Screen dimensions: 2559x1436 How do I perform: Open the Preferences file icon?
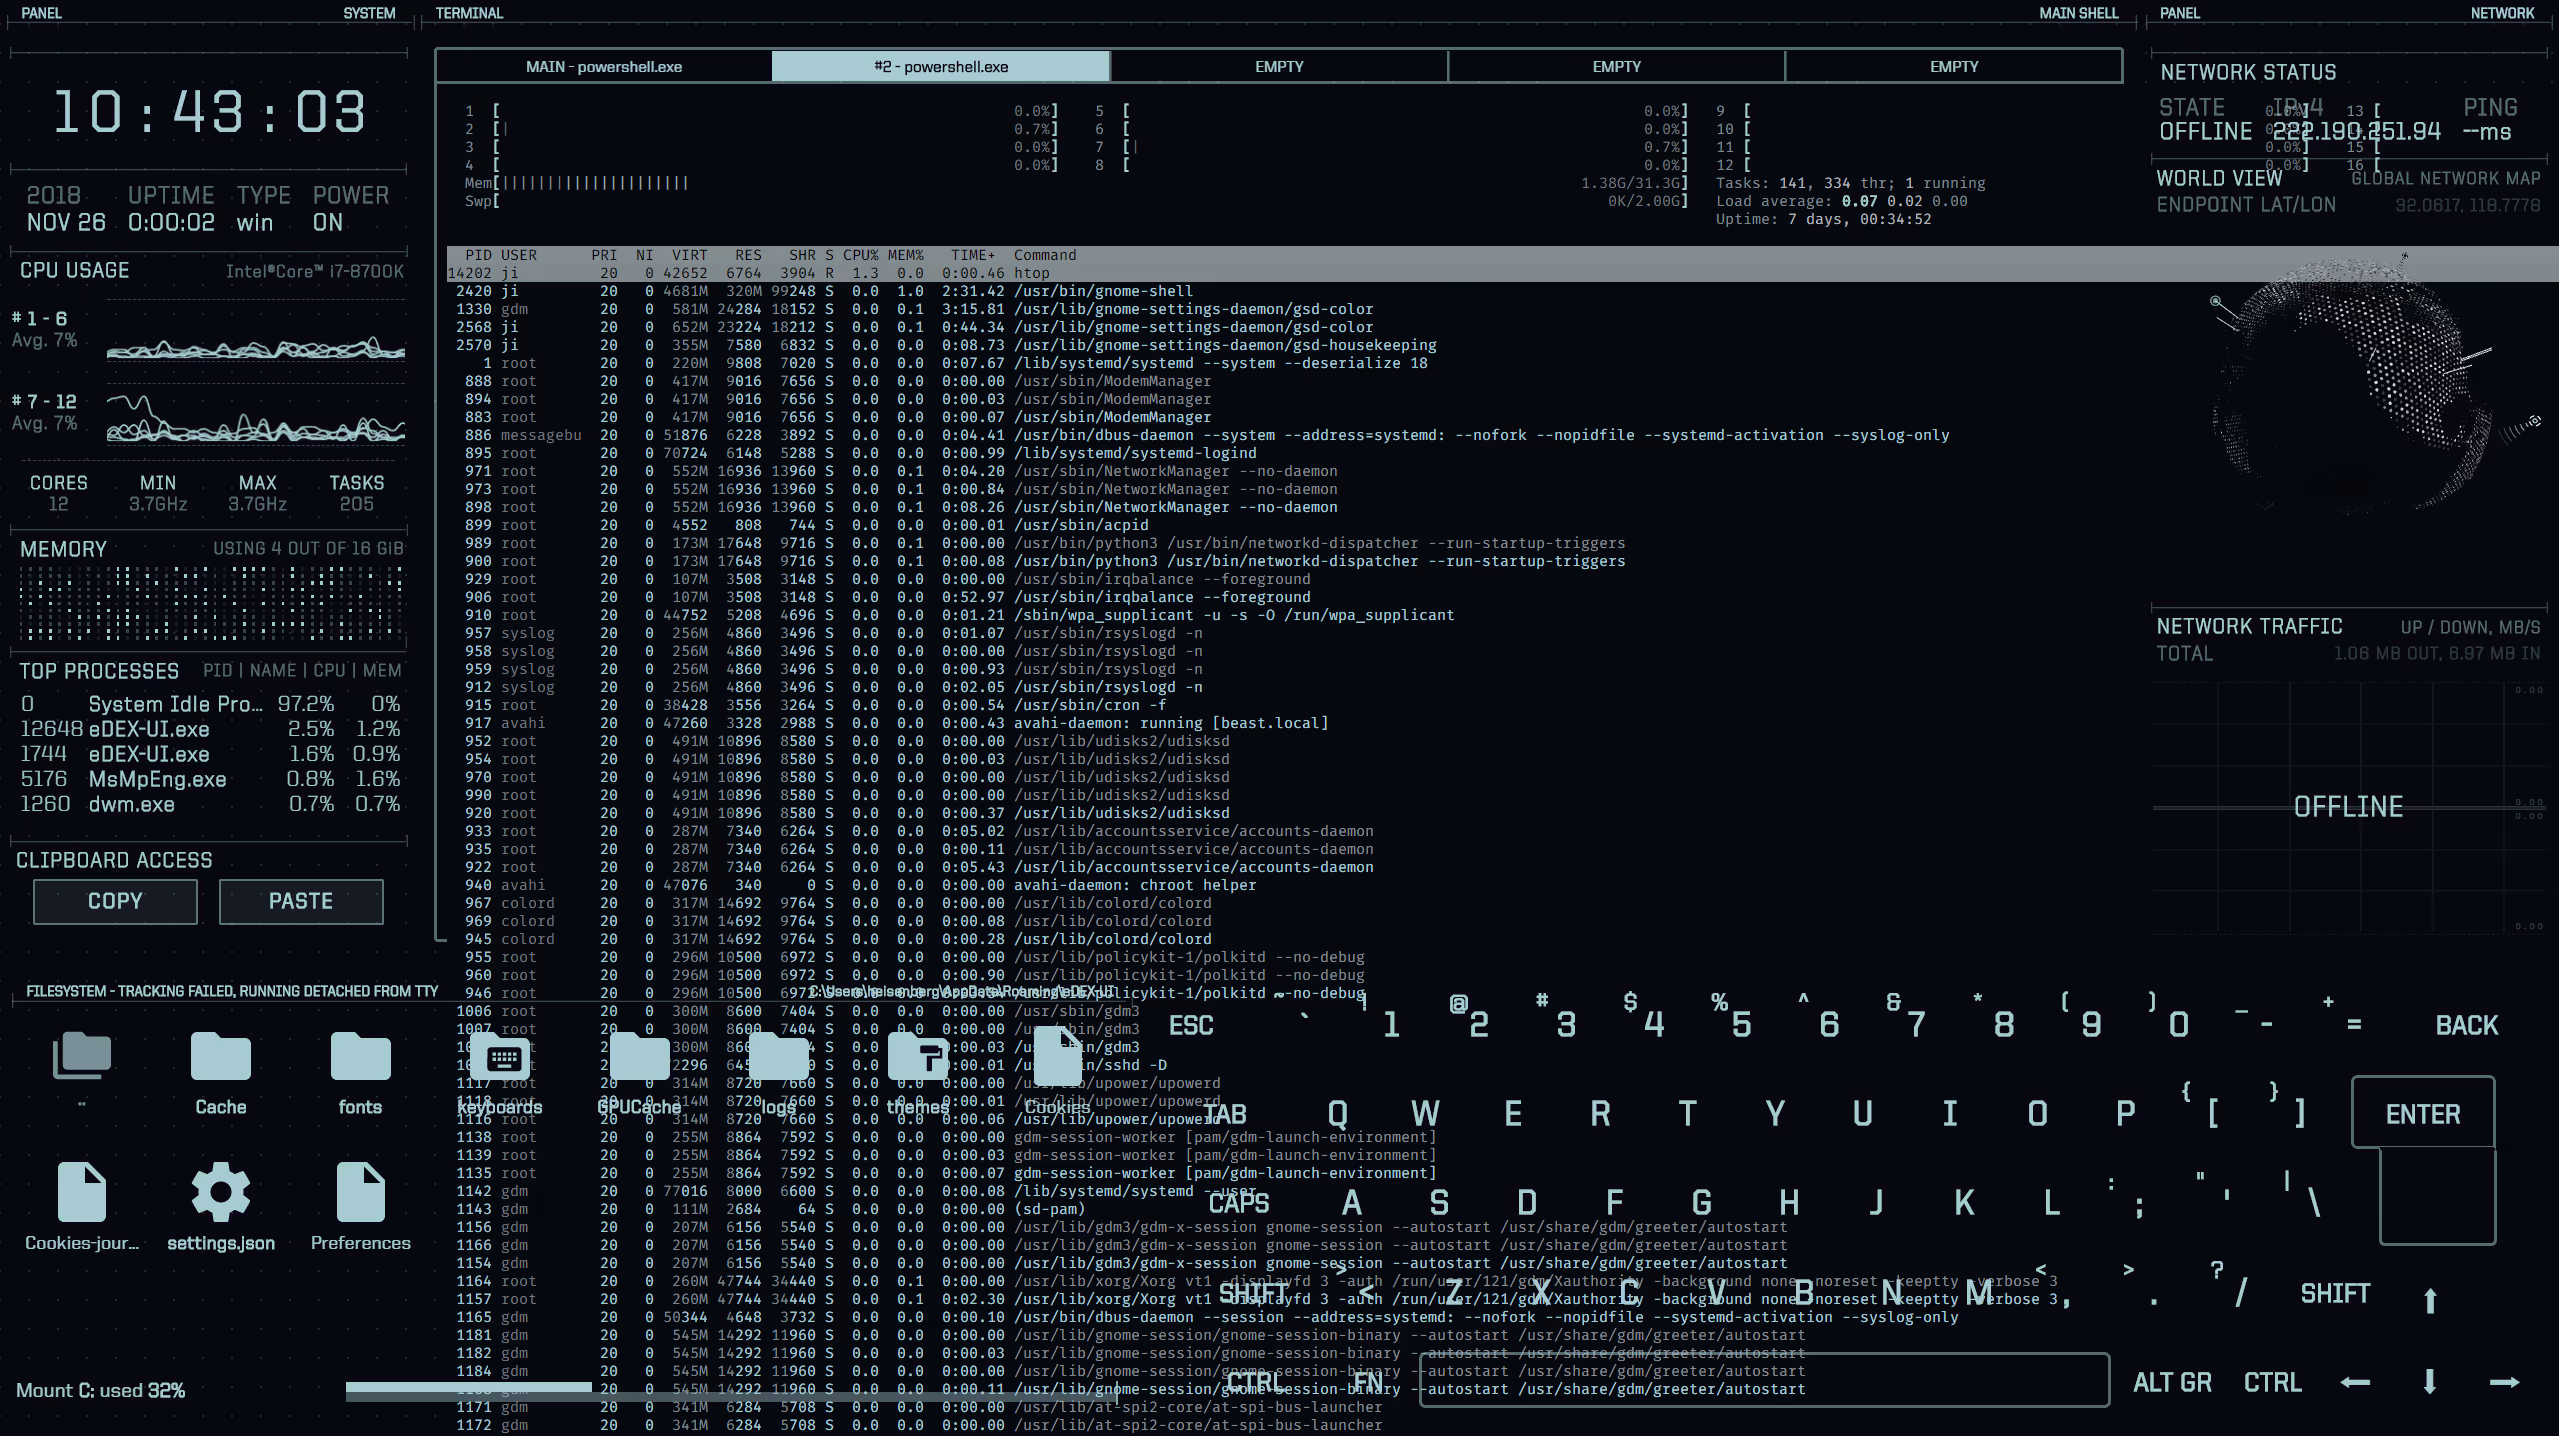pyautogui.click(x=360, y=1193)
